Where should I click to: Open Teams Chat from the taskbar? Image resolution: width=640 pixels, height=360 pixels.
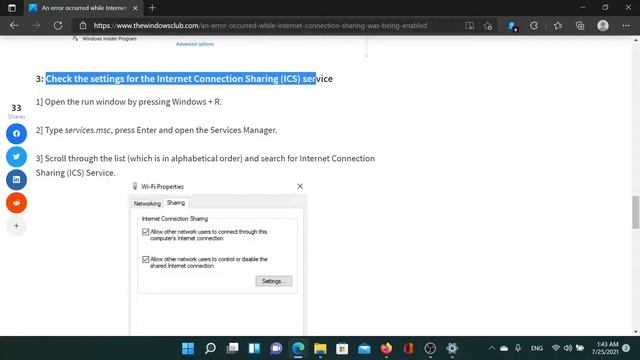click(276, 348)
